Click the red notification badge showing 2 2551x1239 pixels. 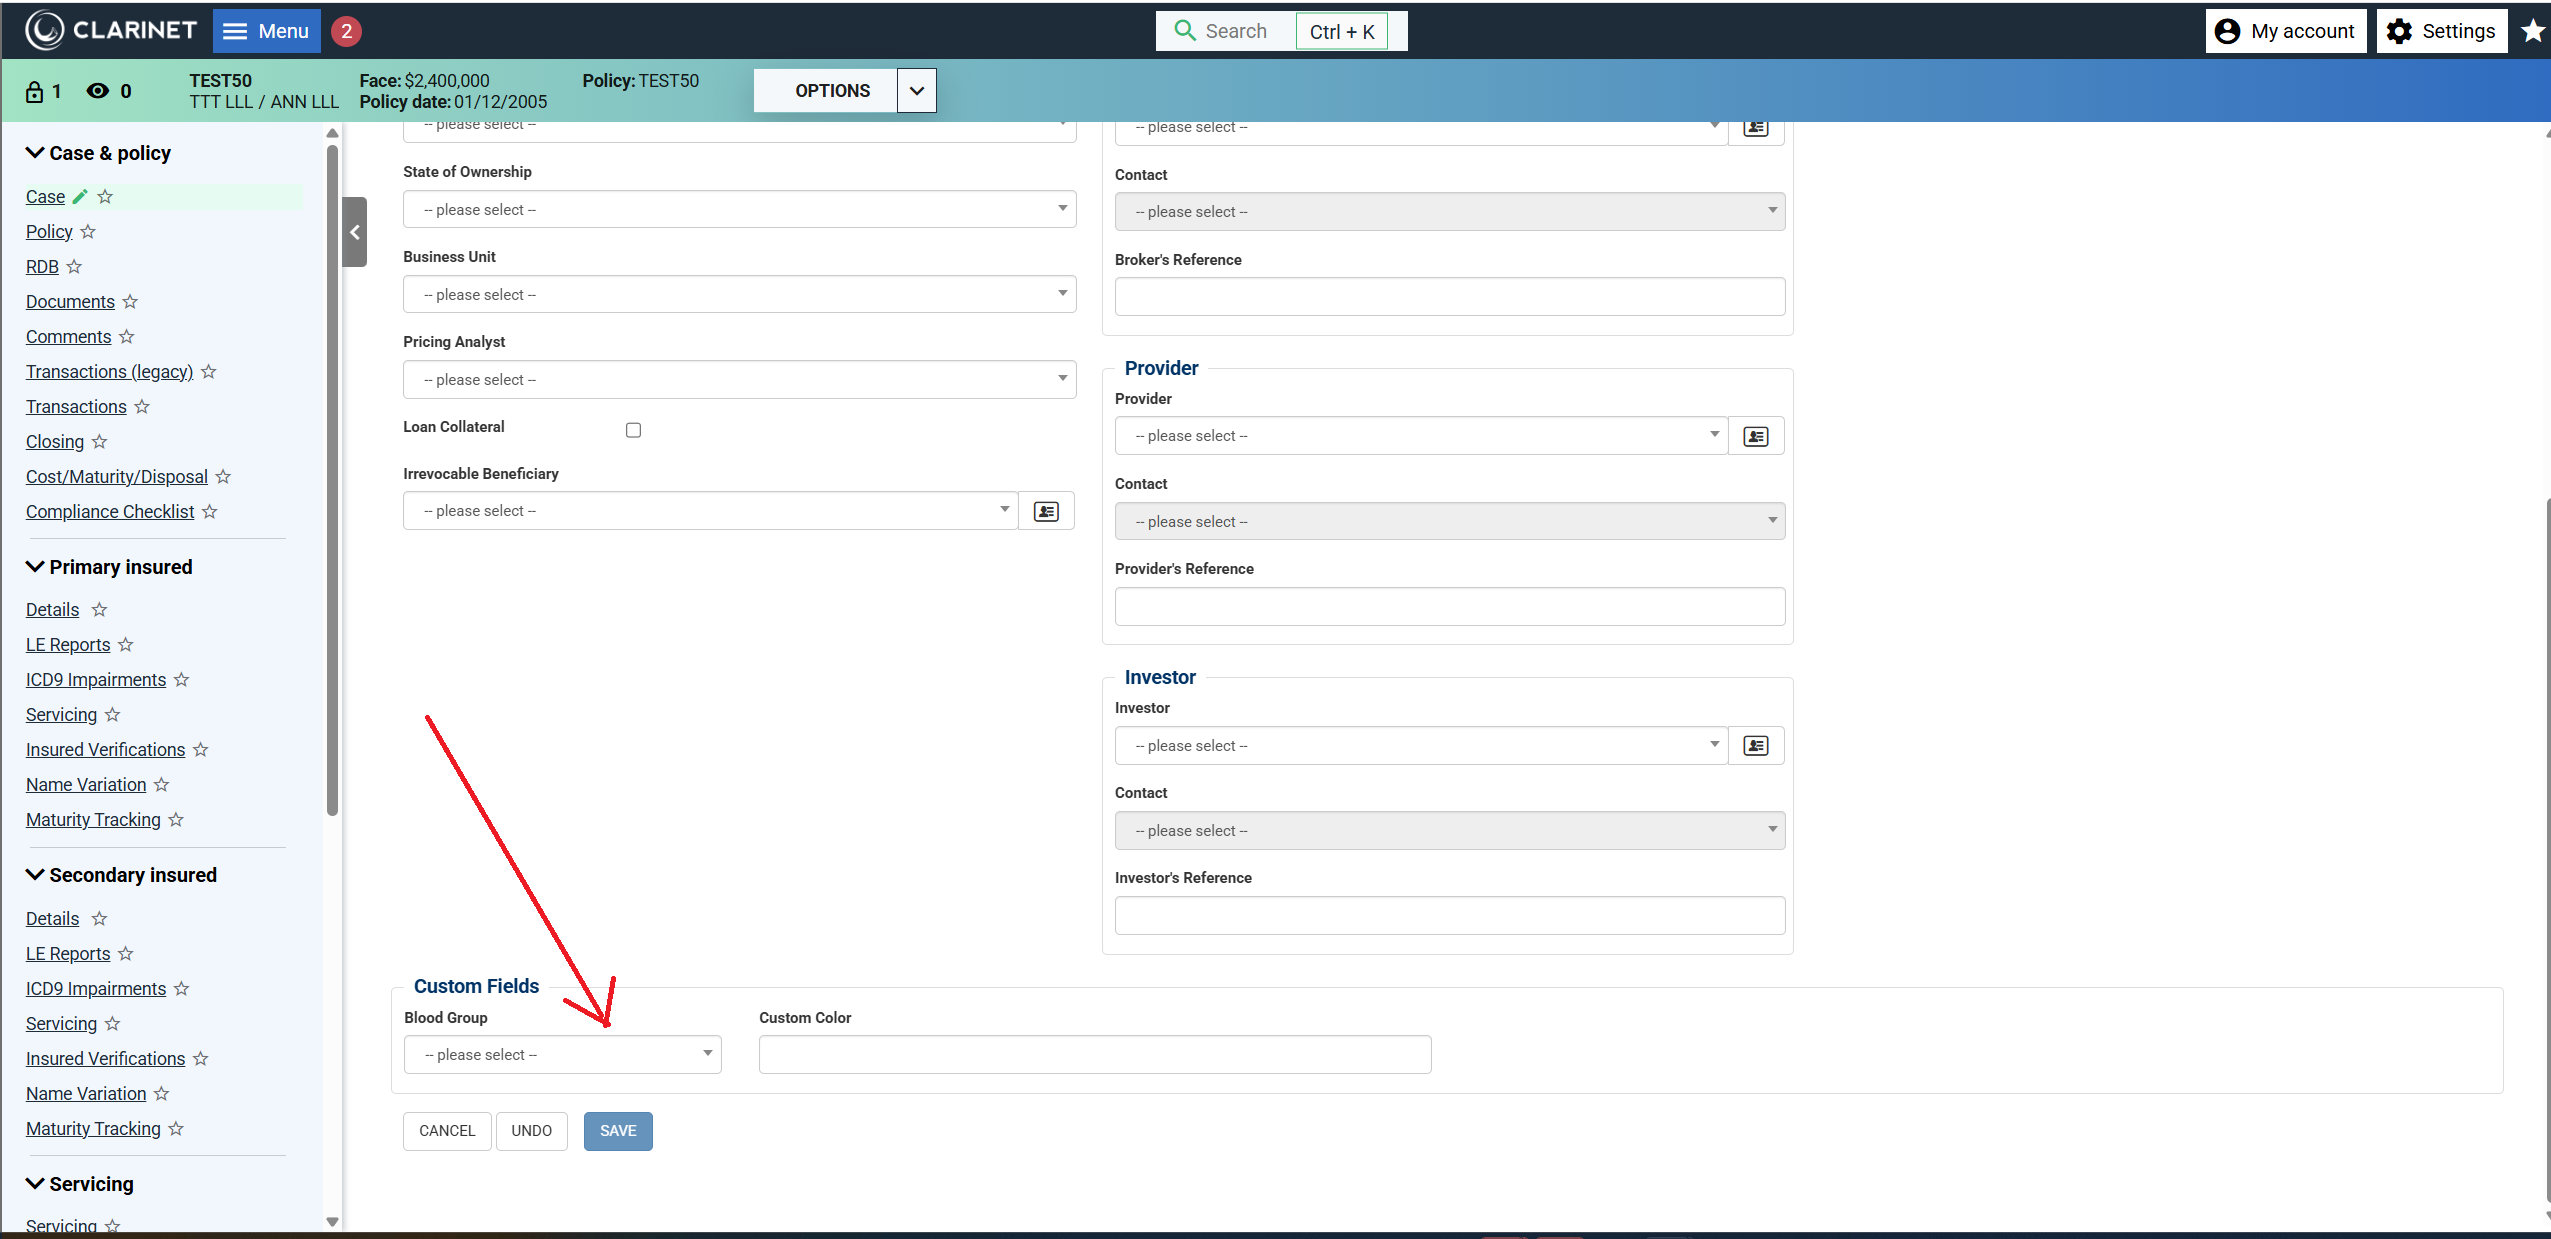tap(346, 31)
